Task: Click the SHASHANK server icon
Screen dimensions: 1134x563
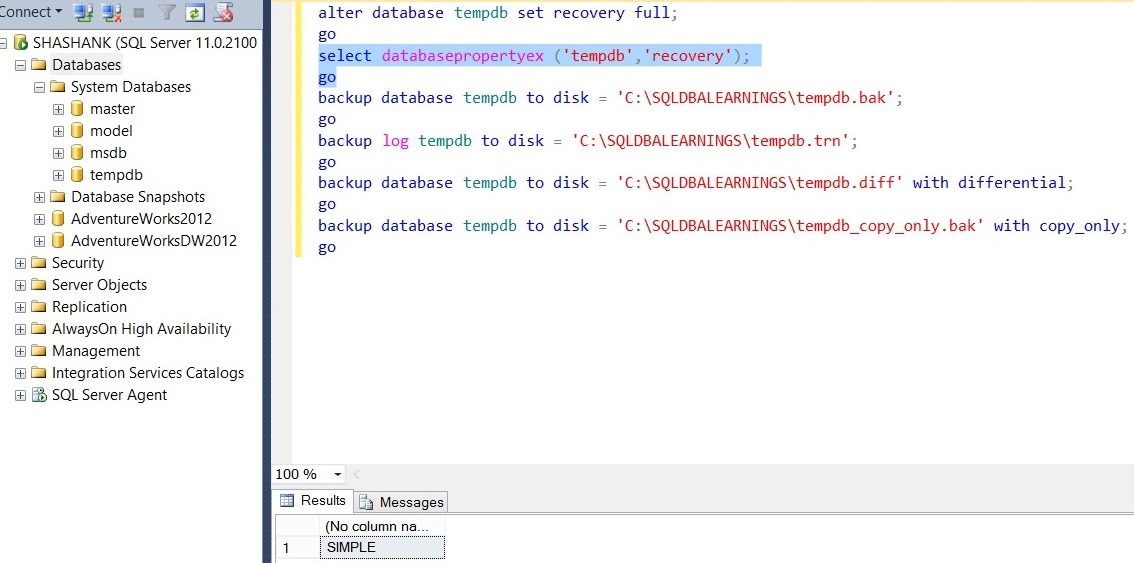Action: coord(21,43)
